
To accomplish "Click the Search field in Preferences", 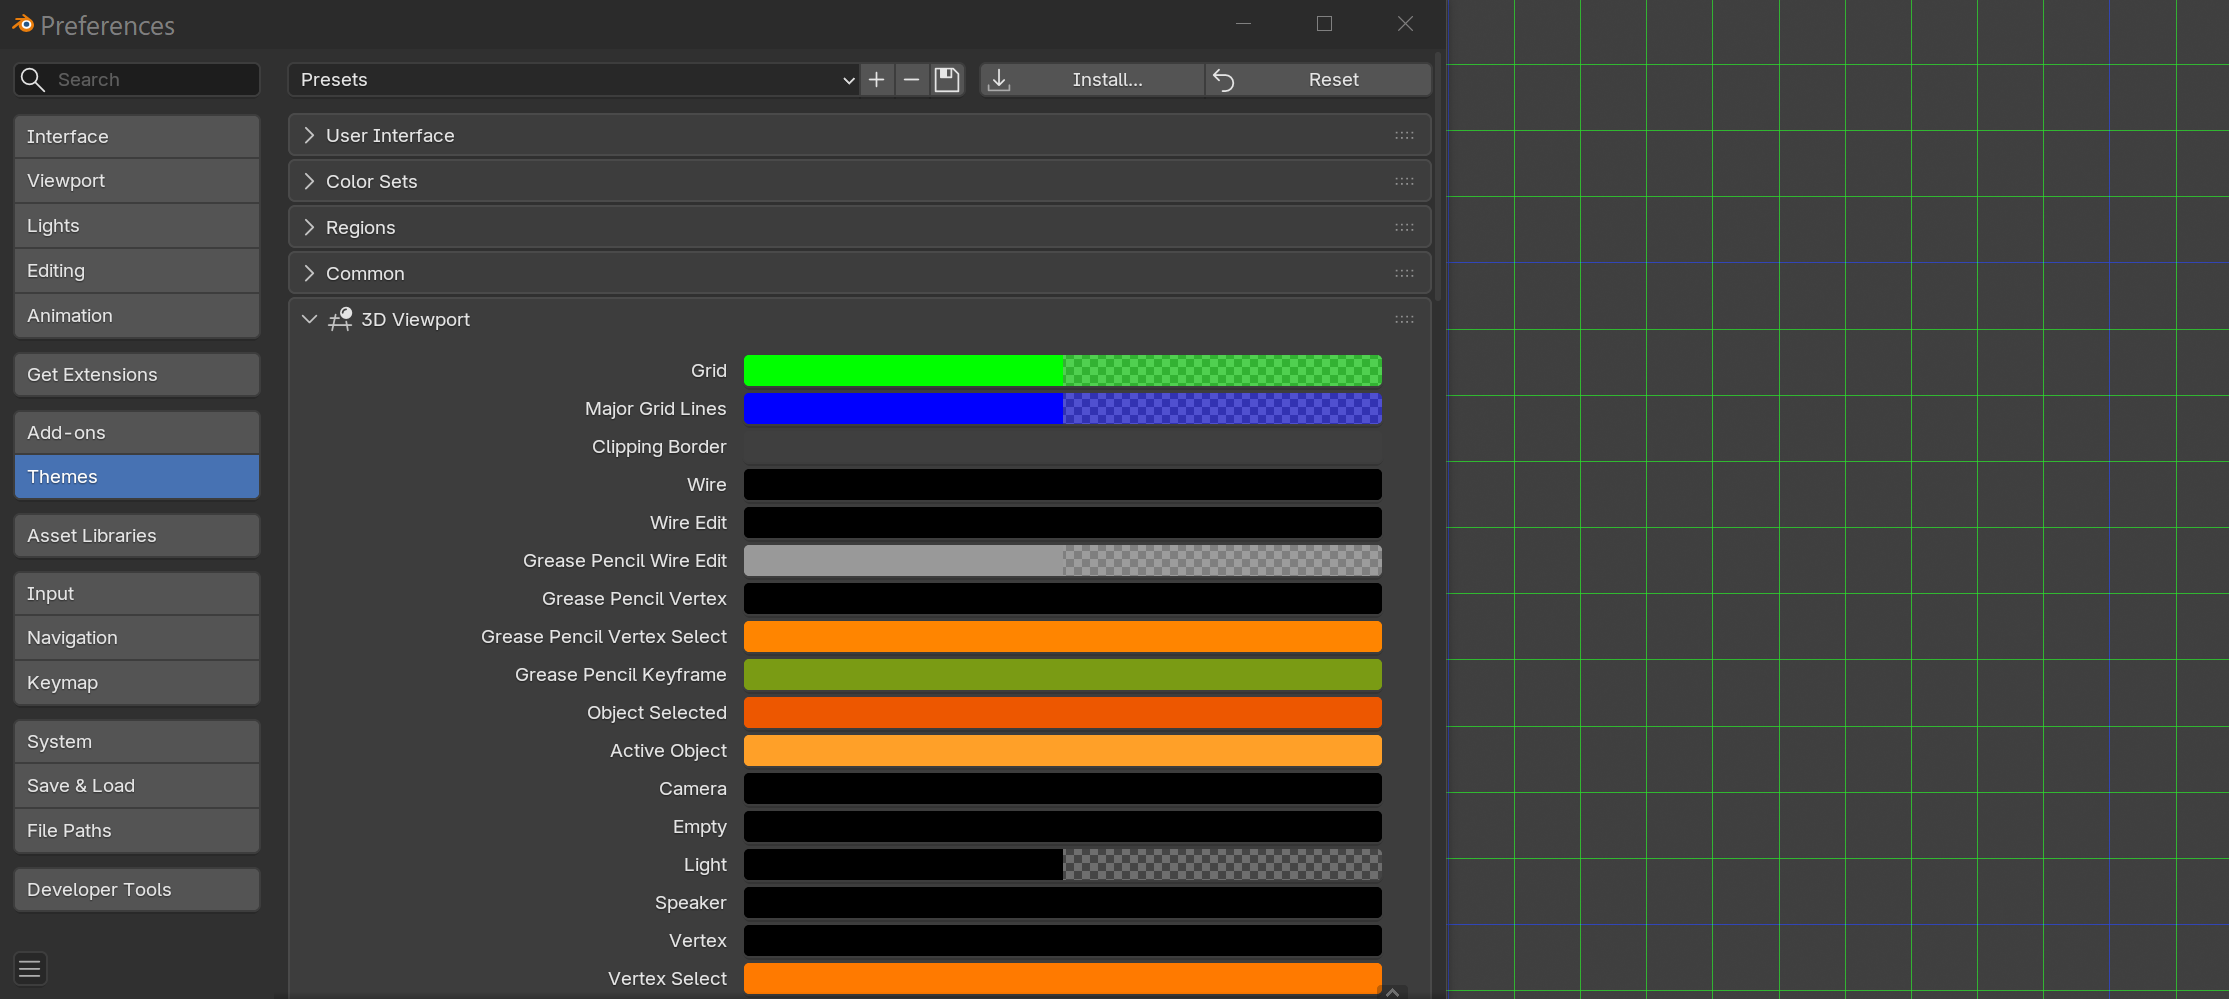I will tap(137, 80).
